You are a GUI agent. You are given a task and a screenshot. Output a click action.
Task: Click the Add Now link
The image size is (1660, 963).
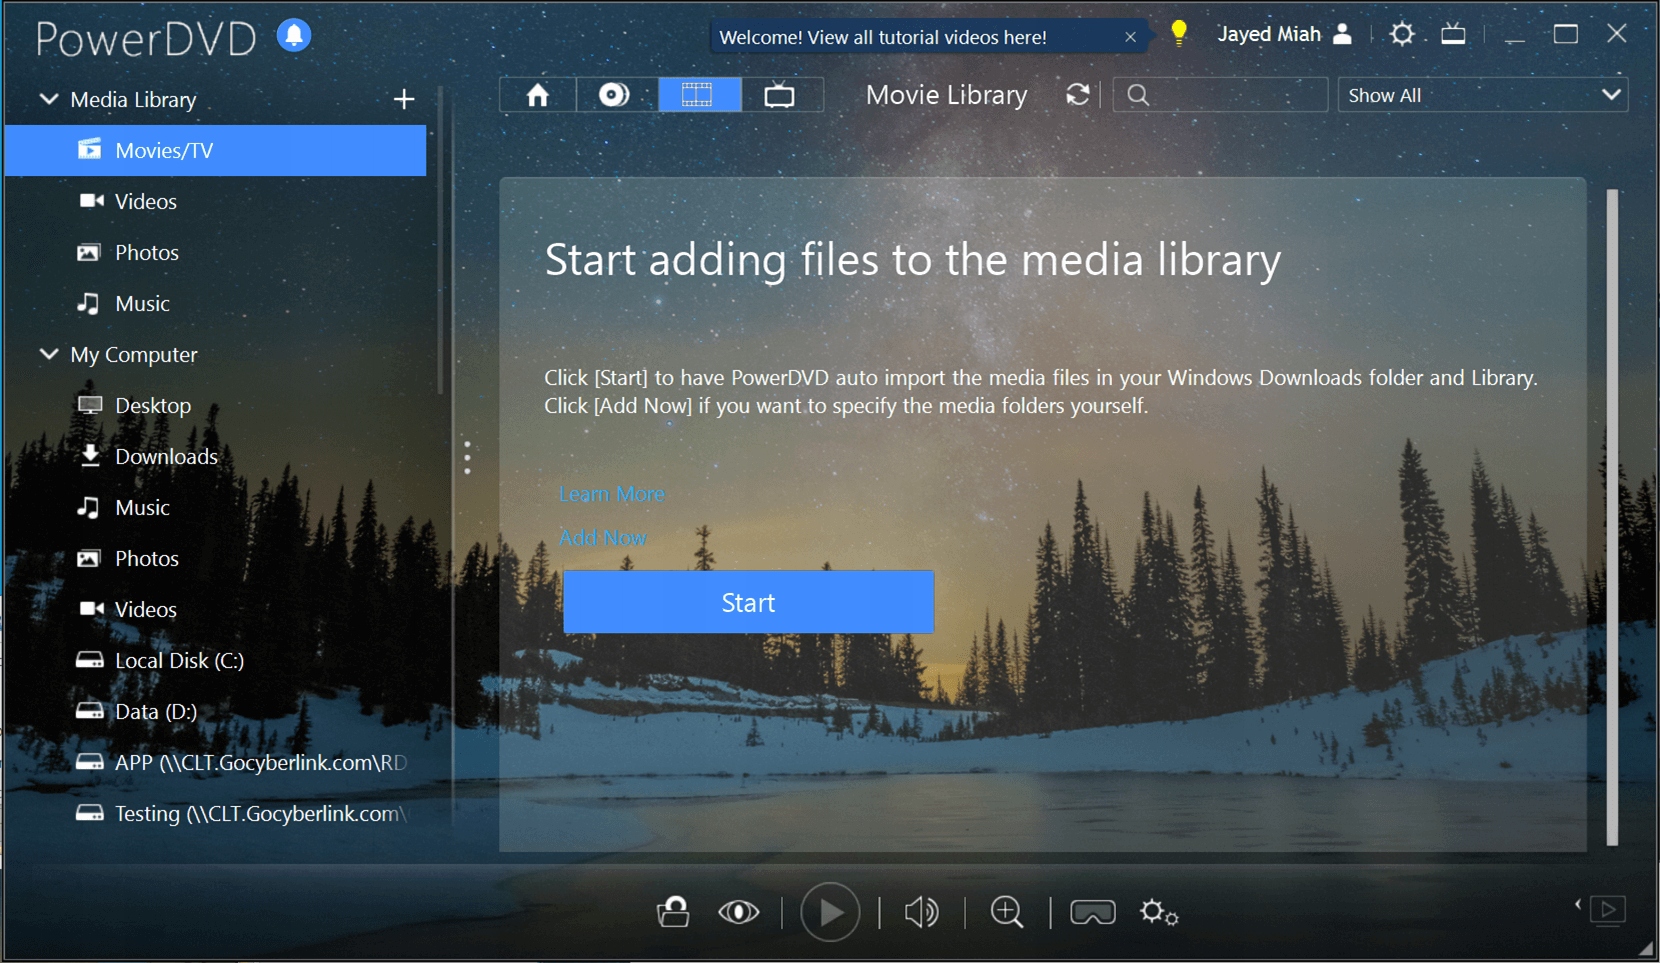[603, 537]
